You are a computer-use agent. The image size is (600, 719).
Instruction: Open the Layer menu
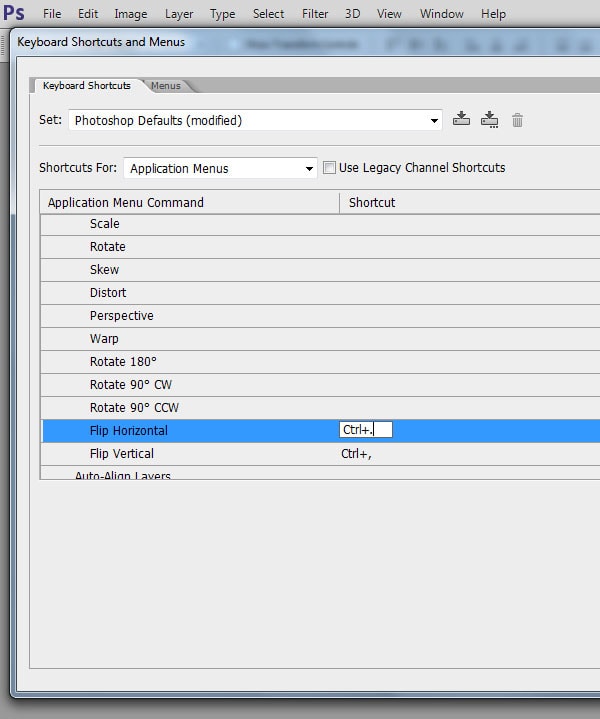click(179, 14)
